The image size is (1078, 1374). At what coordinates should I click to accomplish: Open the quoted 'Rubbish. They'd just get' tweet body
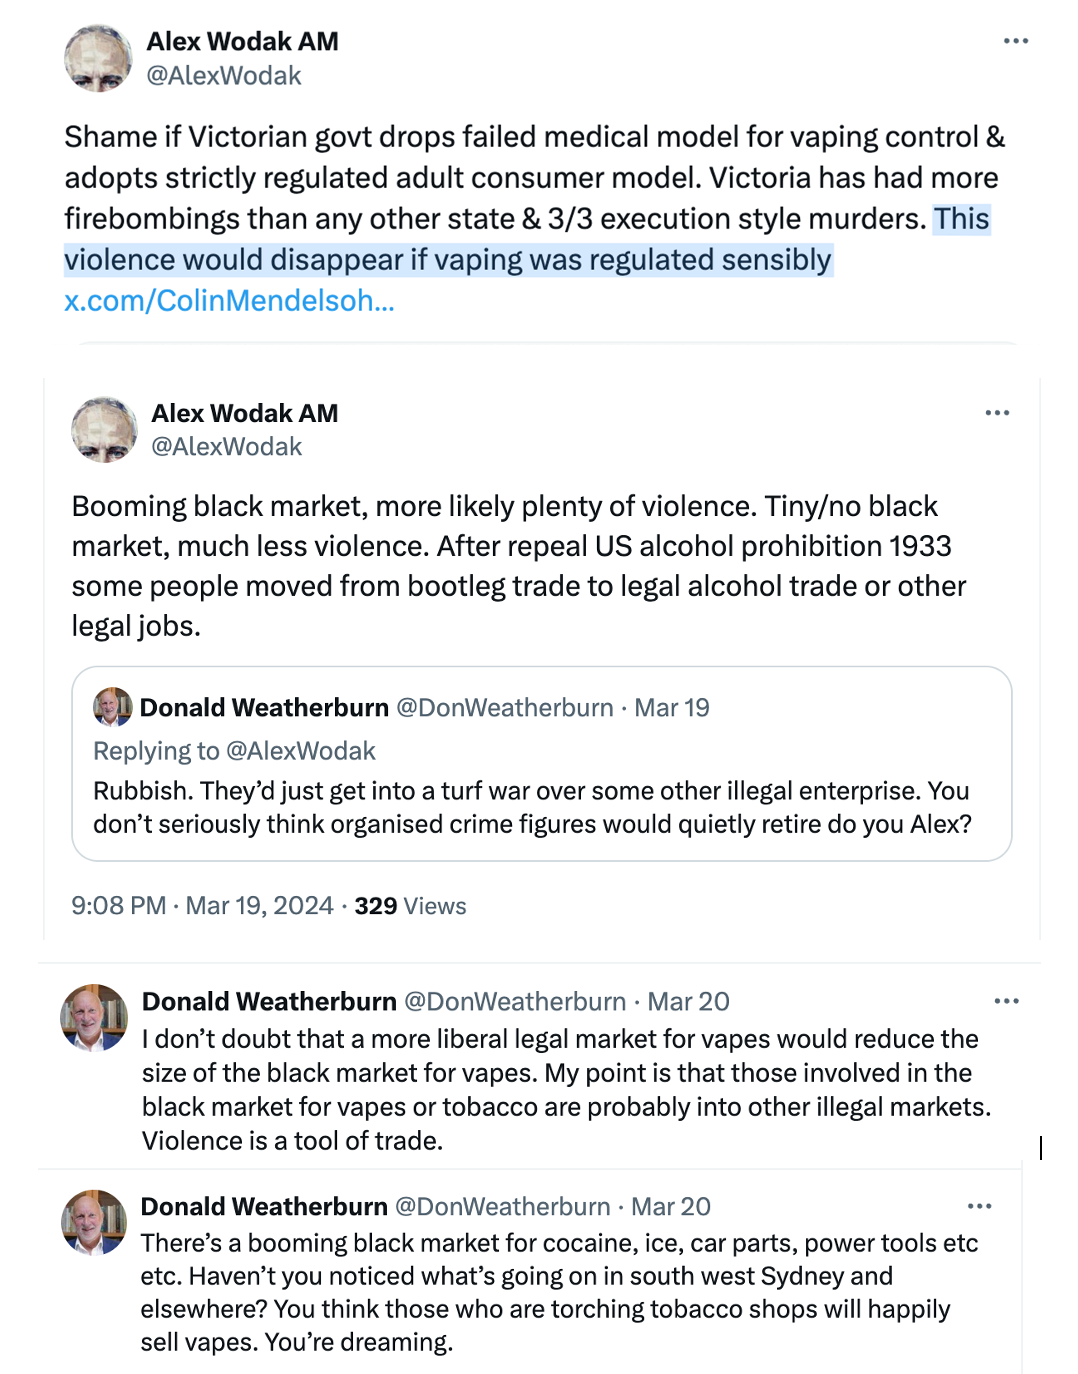[532, 808]
